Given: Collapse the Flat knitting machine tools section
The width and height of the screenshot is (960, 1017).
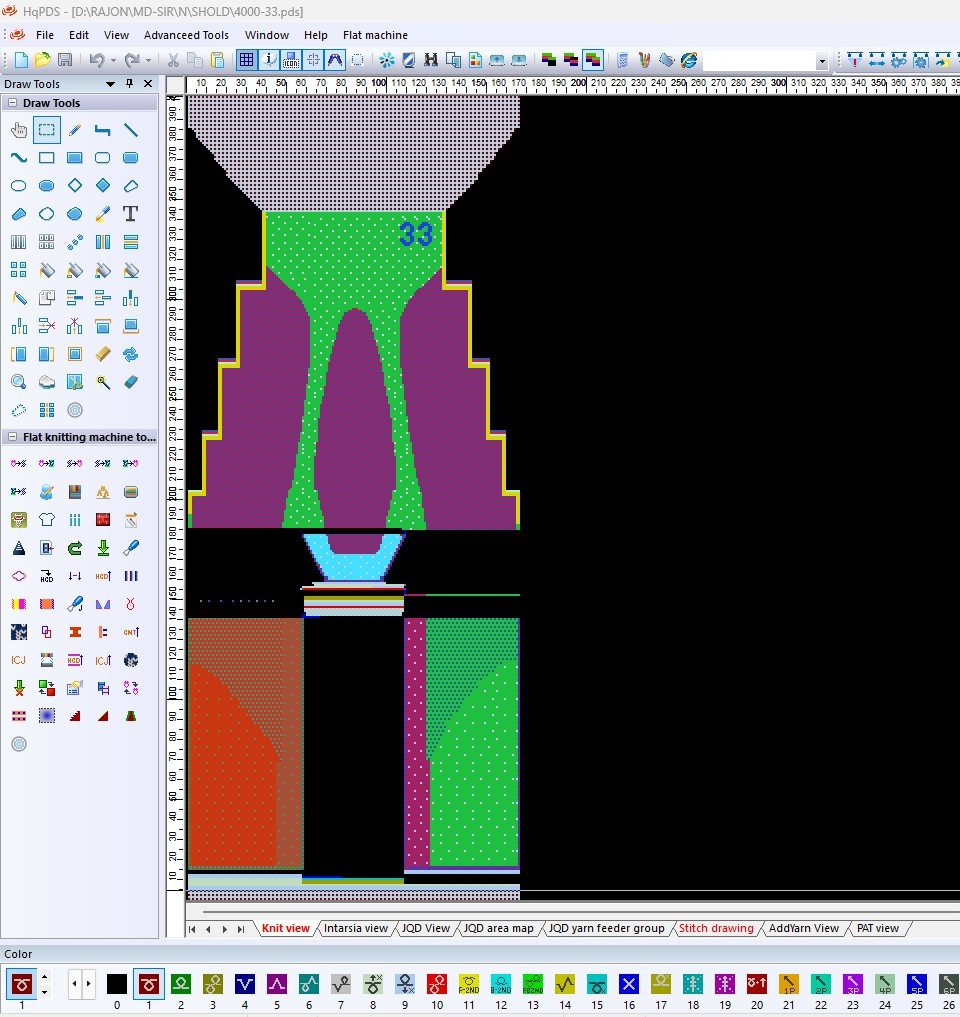Looking at the screenshot, I should tap(12, 437).
